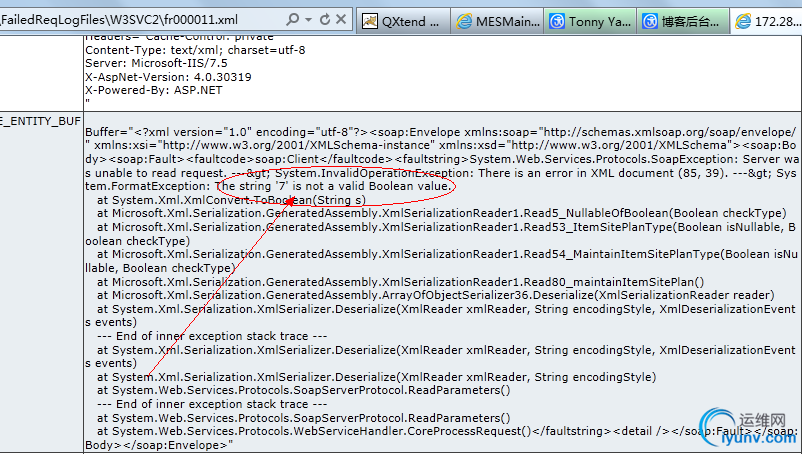
Task: Switch to the Tonny Ya... tab
Action: [x=590, y=21]
